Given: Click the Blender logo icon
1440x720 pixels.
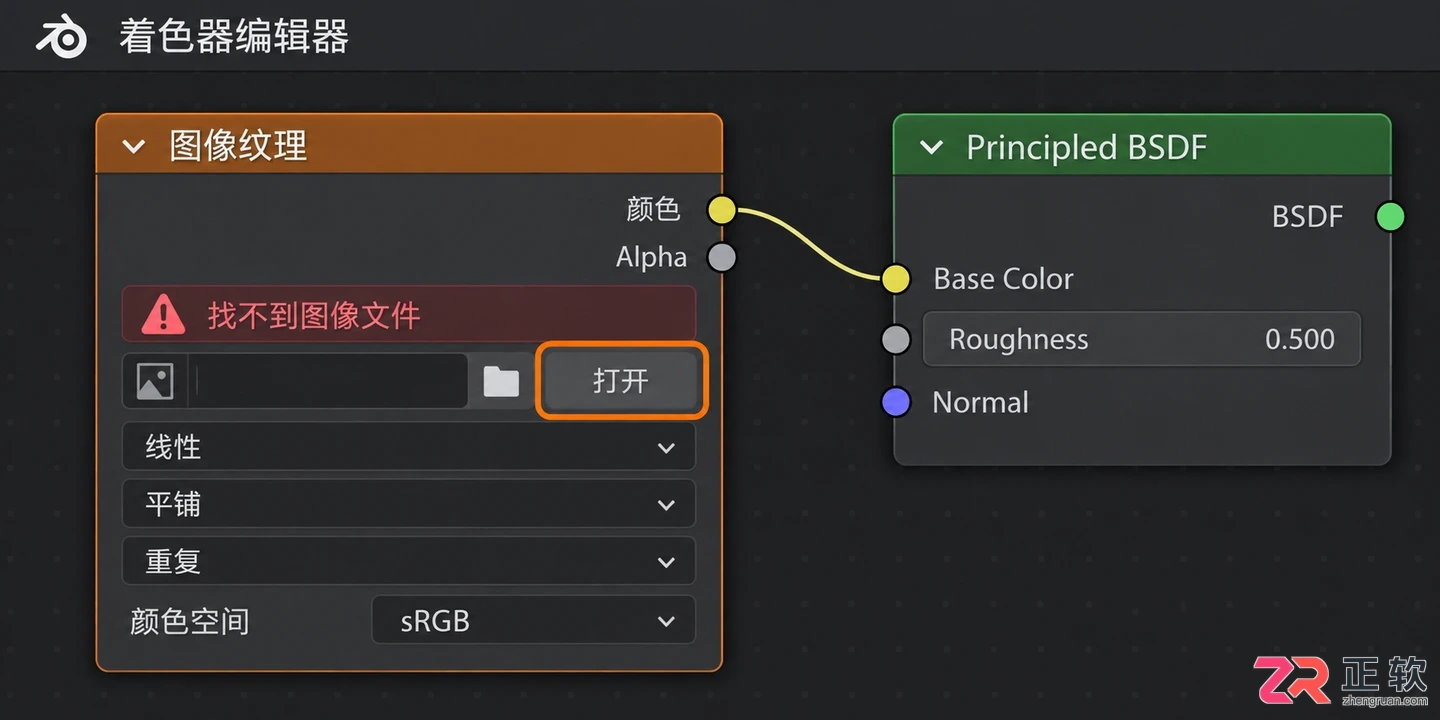Looking at the screenshot, I should (x=61, y=38).
